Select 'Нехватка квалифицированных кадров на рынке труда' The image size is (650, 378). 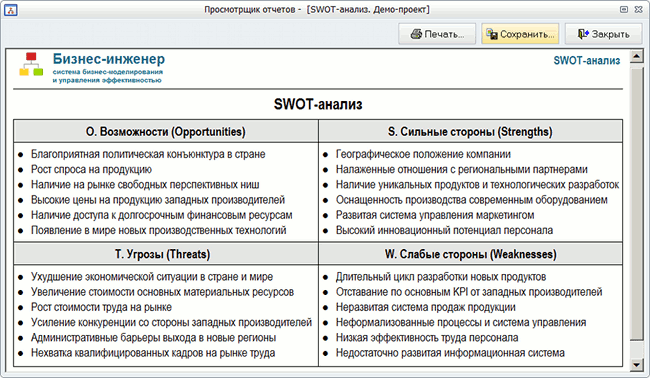click(153, 353)
